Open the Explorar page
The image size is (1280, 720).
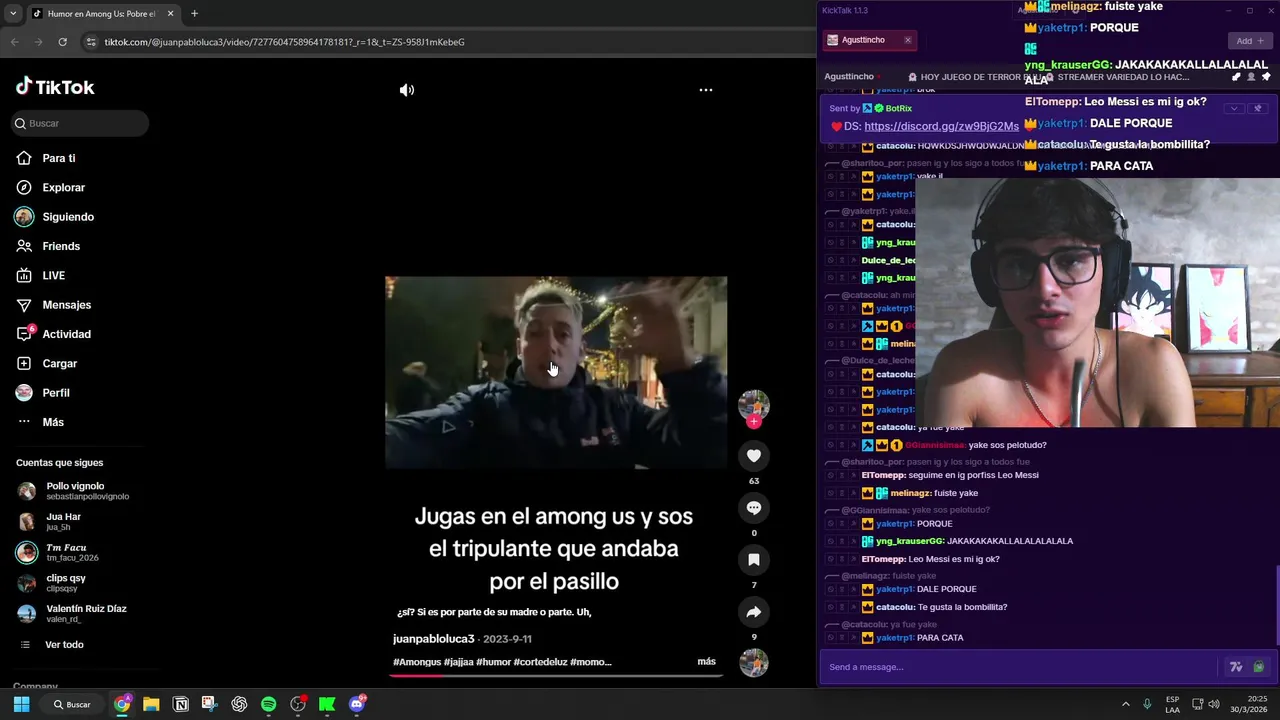click(x=63, y=187)
